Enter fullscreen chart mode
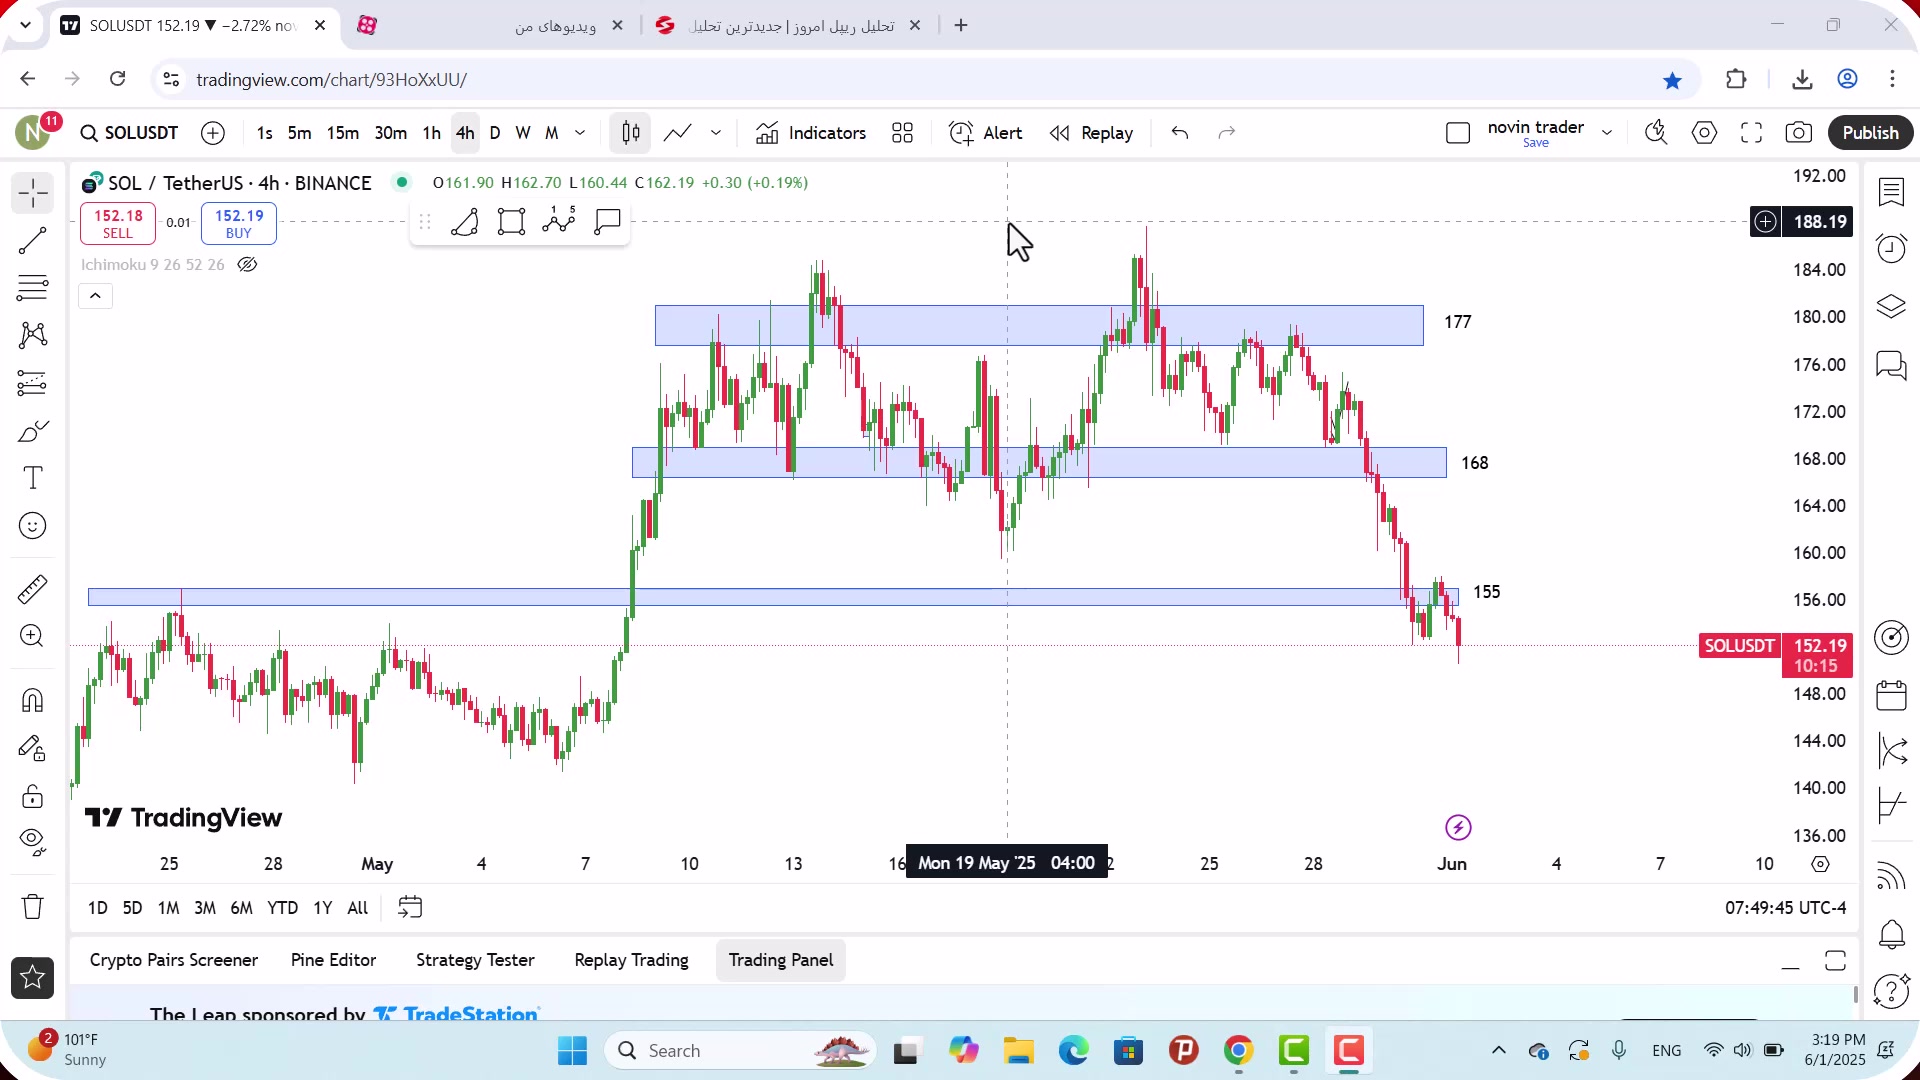Image resolution: width=1920 pixels, height=1080 pixels. [1752, 133]
